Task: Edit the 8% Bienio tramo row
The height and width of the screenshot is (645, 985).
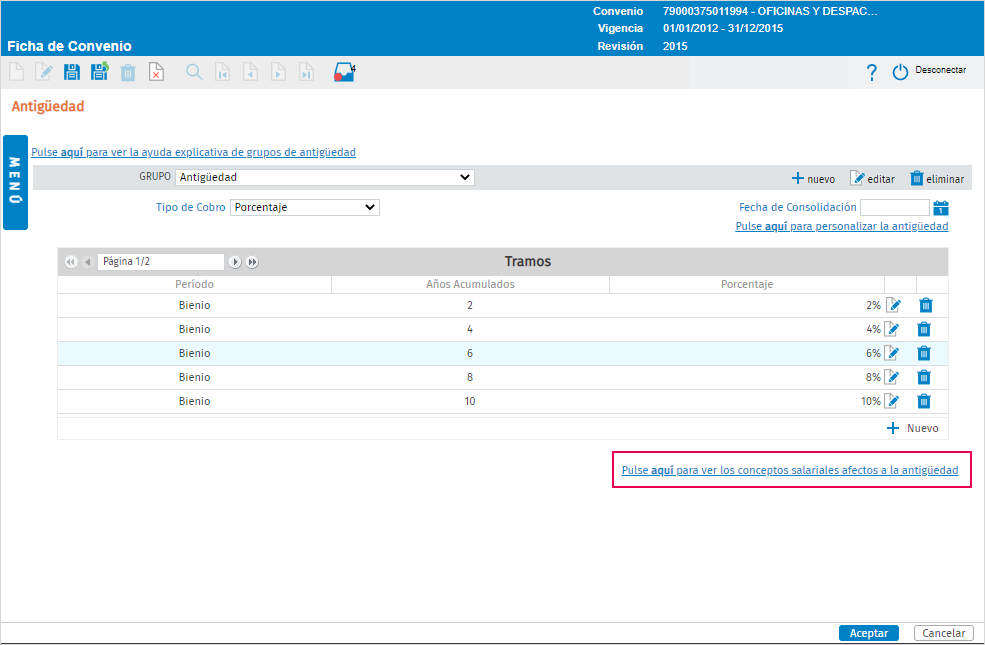Action: pos(891,377)
